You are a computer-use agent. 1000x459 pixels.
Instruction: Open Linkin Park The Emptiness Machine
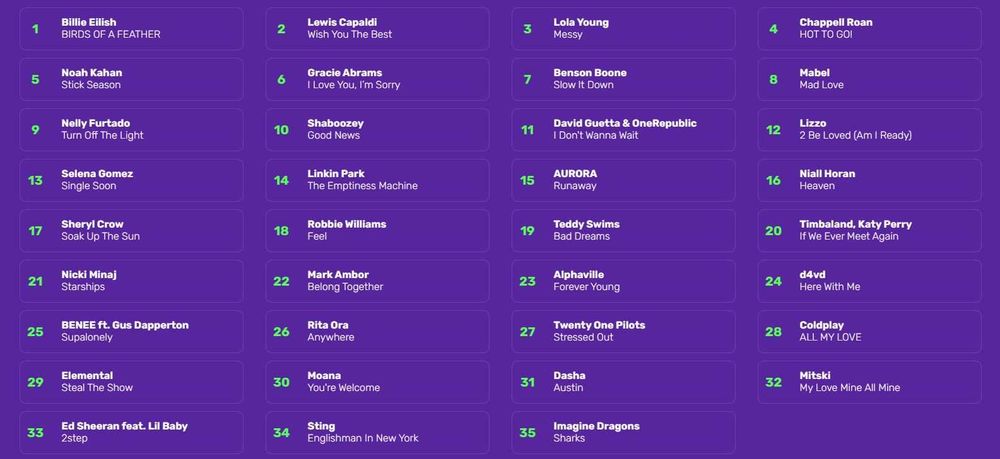(x=377, y=180)
